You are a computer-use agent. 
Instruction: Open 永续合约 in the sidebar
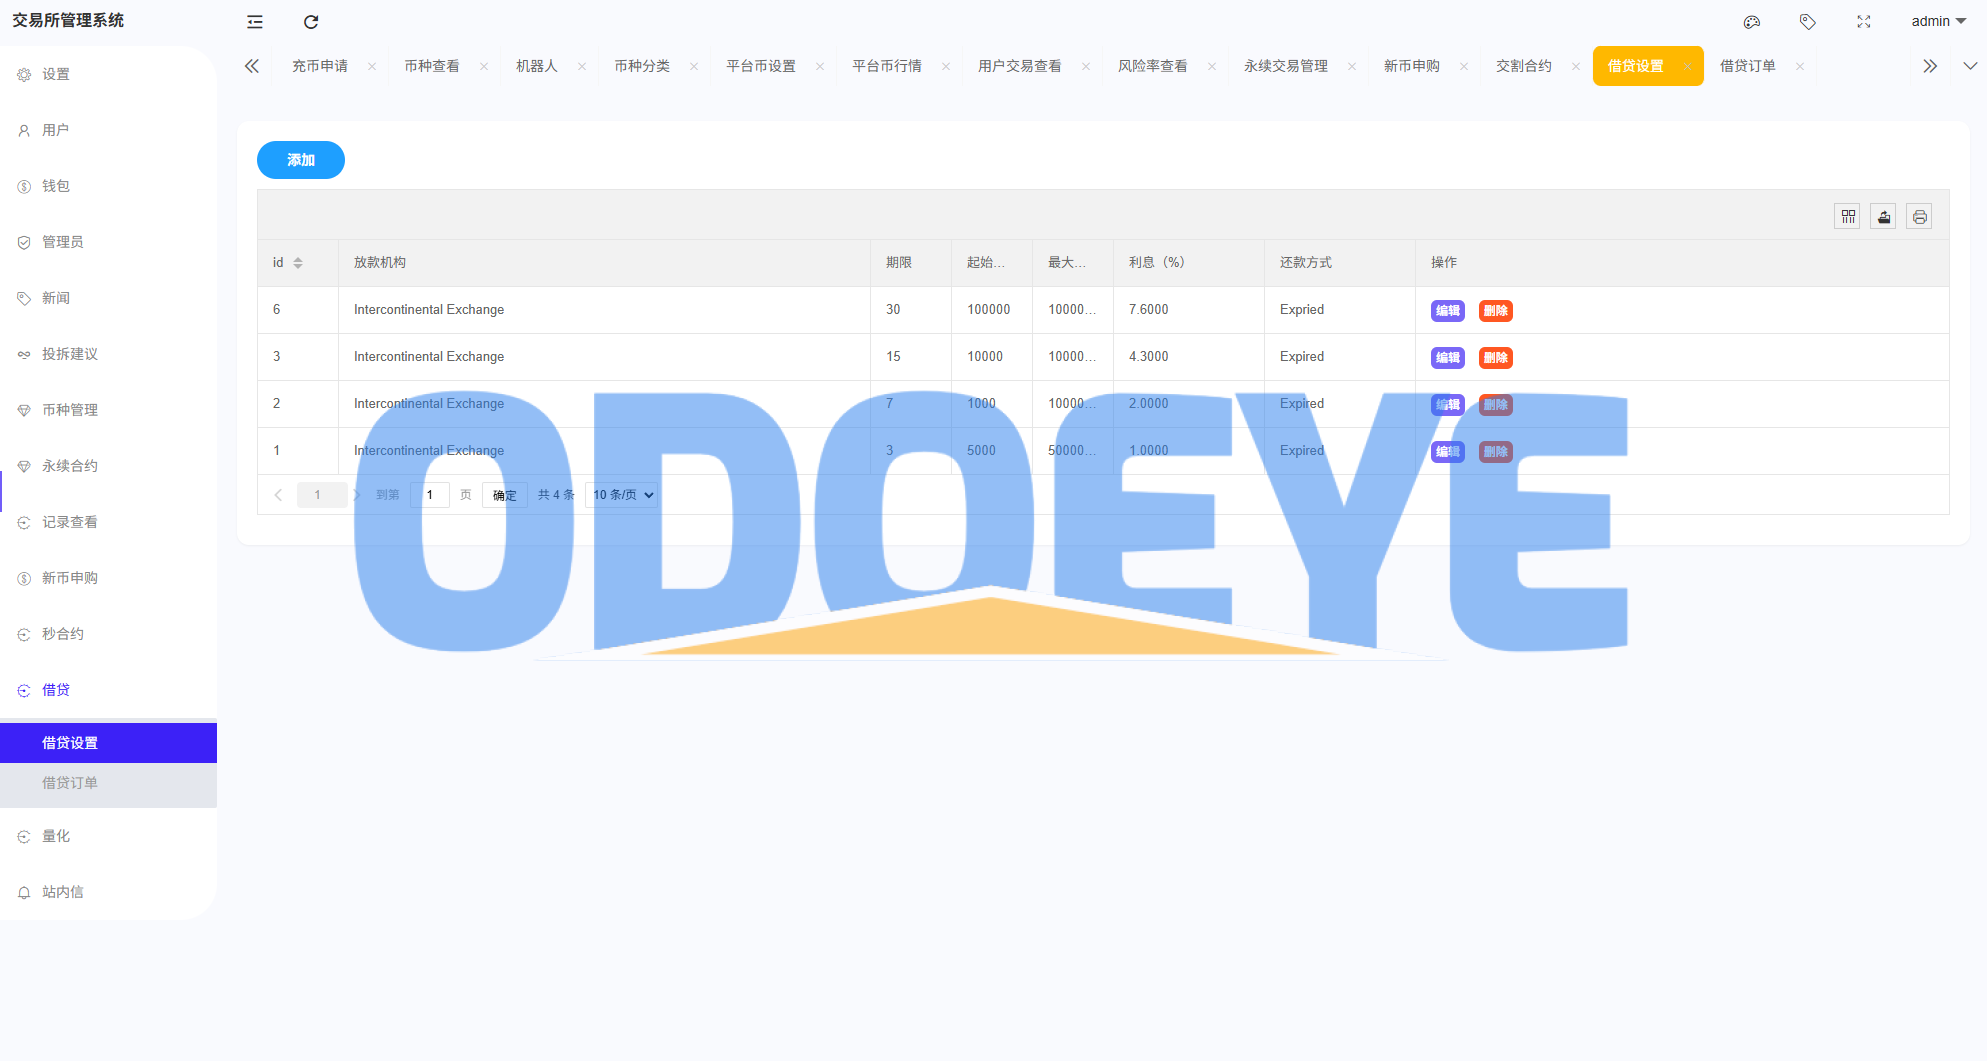pos(68,465)
